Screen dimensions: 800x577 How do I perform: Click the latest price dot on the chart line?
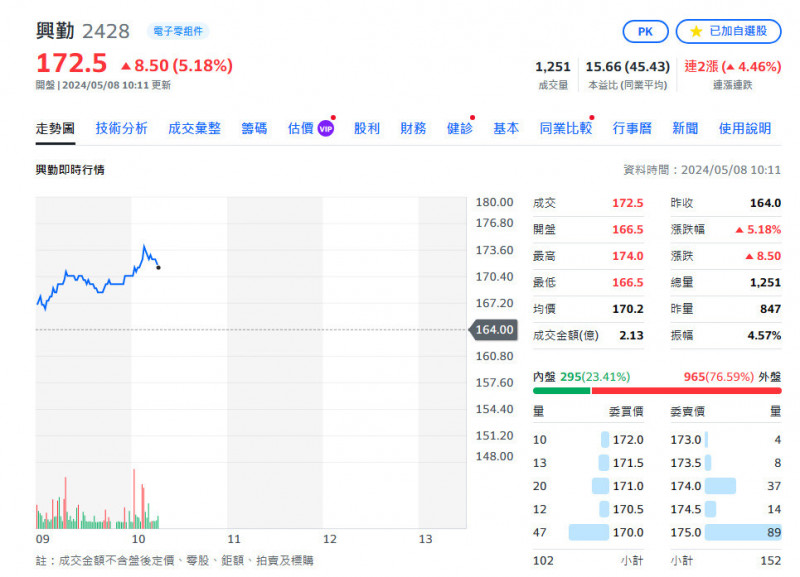[159, 267]
